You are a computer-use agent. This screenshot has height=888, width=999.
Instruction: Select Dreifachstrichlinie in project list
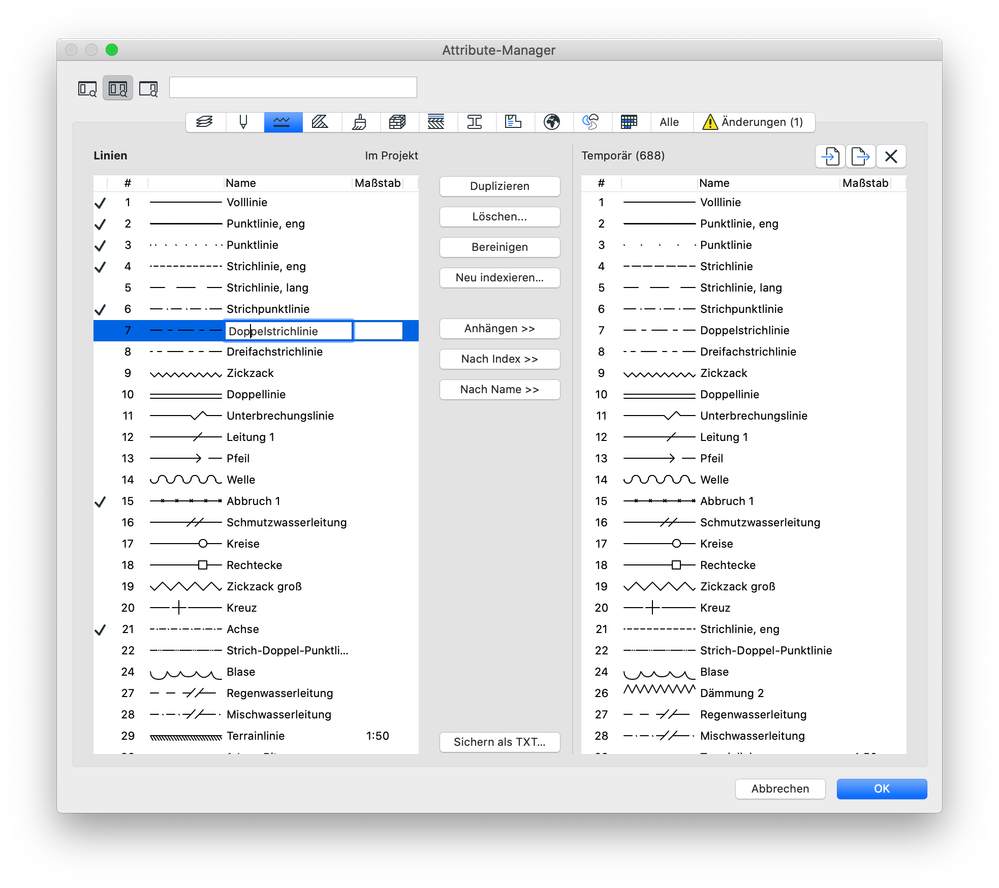[x=256, y=352]
